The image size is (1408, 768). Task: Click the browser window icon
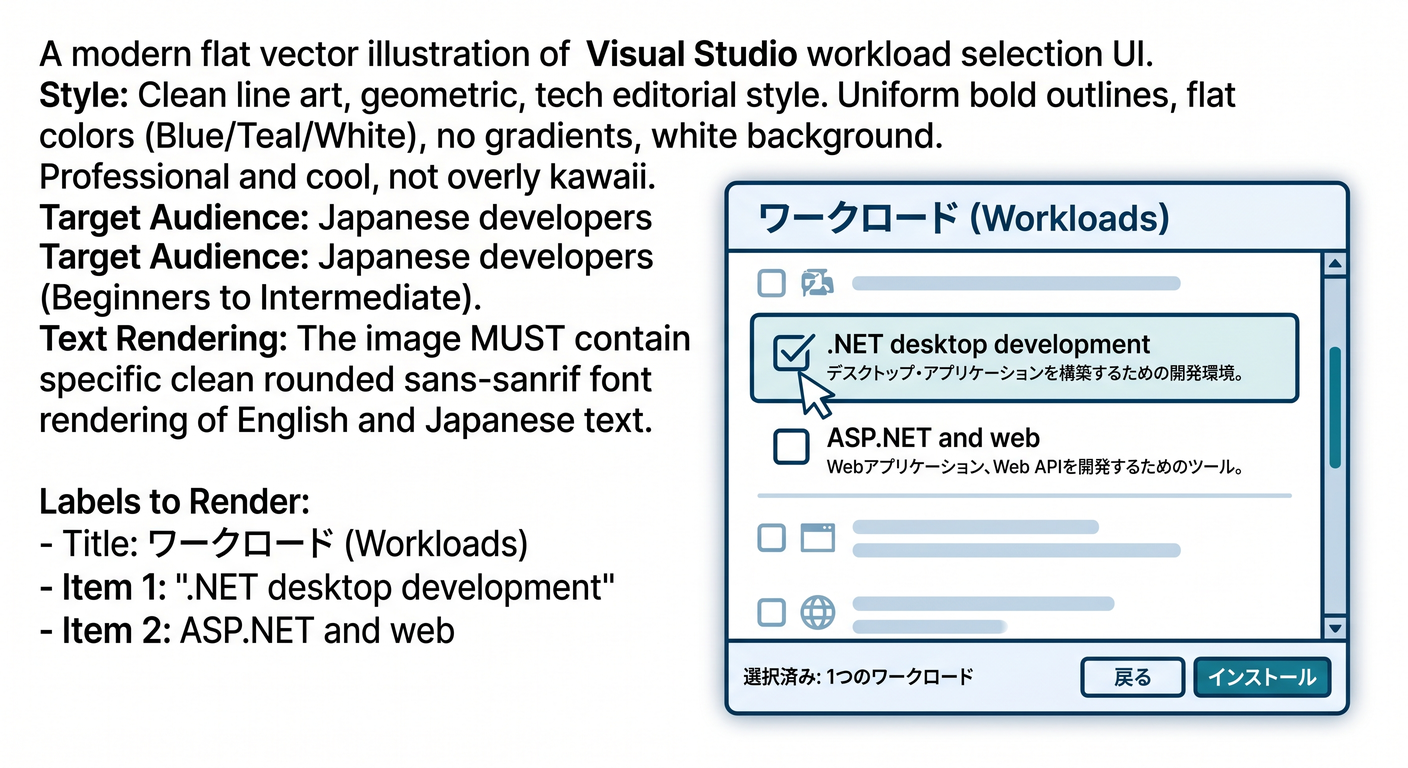(818, 538)
